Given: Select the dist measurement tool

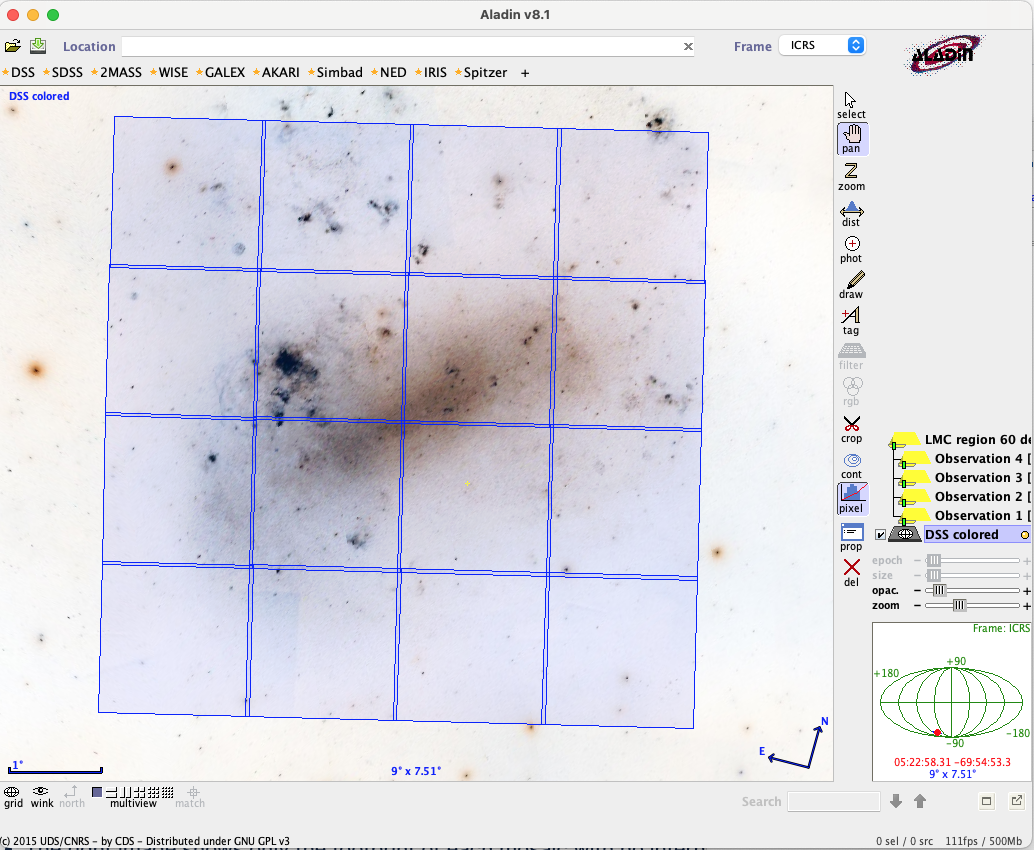Looking at the screenshot, I should click(851, 213).
